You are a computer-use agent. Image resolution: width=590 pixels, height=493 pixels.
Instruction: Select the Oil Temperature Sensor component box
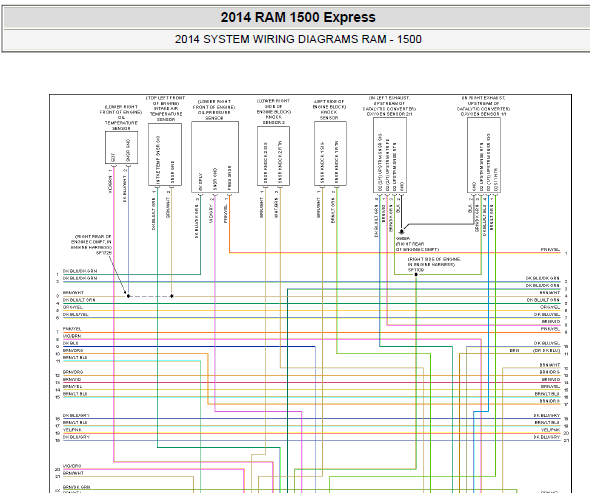point(121,148)
